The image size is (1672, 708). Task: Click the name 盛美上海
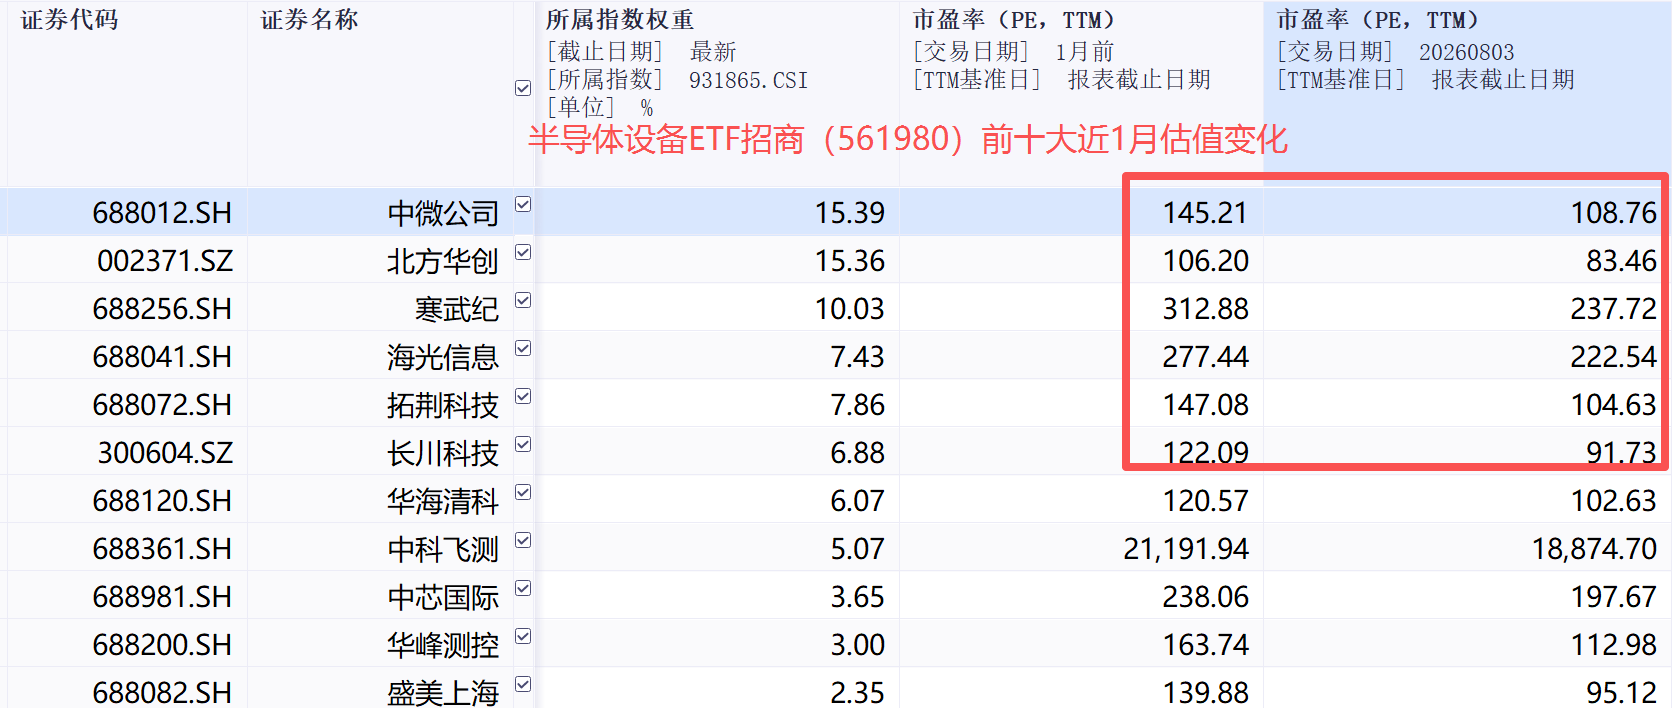pyautogui.click(x=443, y=692)
